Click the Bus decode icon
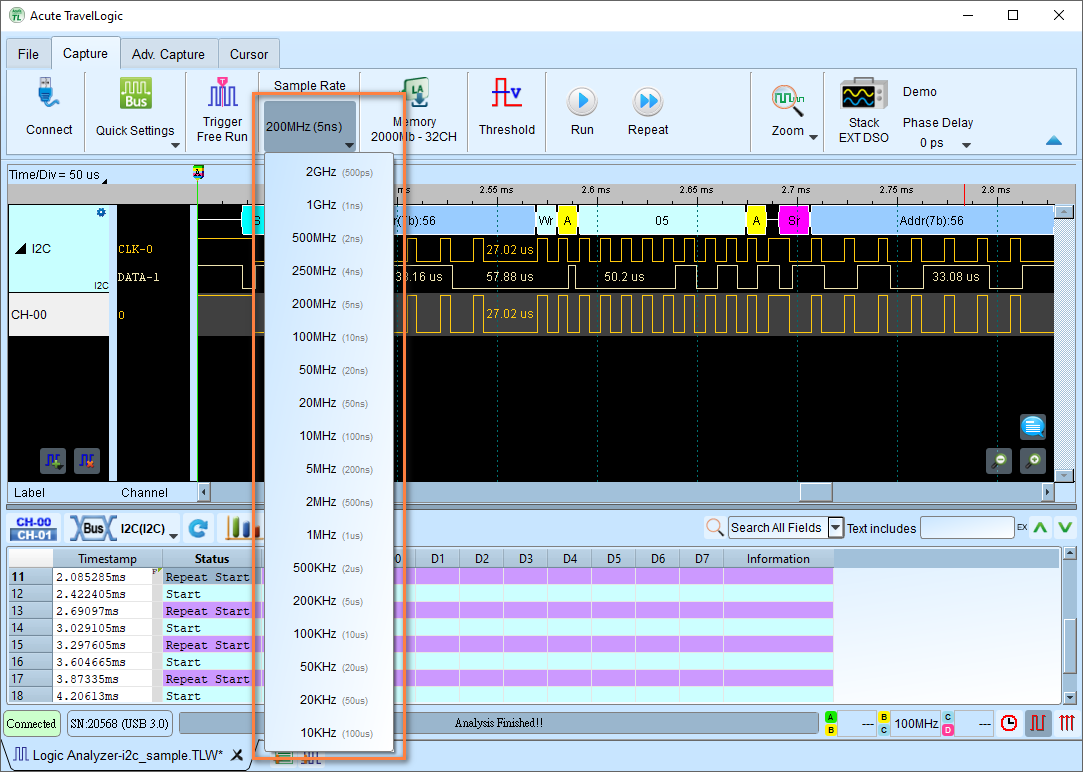1083x772 pixels. 93,528
